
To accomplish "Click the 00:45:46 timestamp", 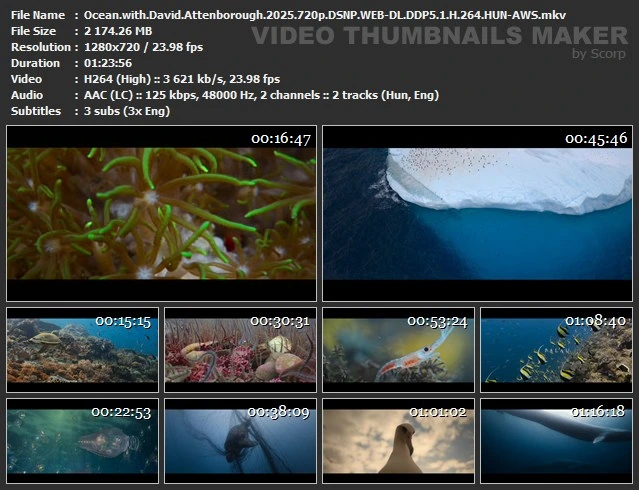I will [x=596, y=139].
